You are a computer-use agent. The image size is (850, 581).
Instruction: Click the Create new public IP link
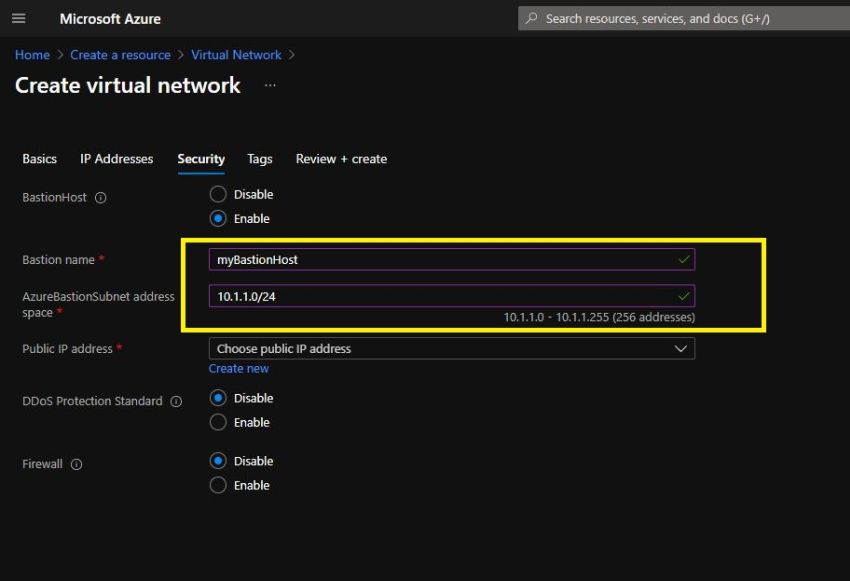238,368
